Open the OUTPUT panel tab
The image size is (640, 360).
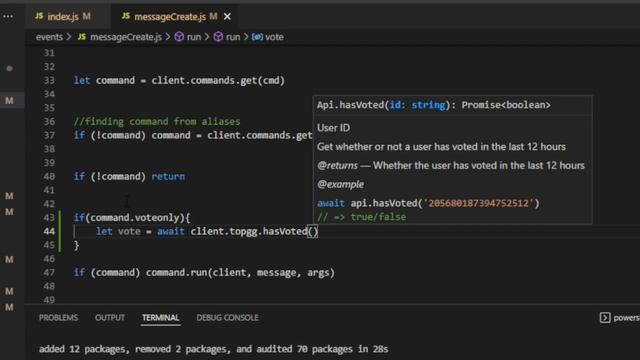pyautogui.click(x=110, y=318)
